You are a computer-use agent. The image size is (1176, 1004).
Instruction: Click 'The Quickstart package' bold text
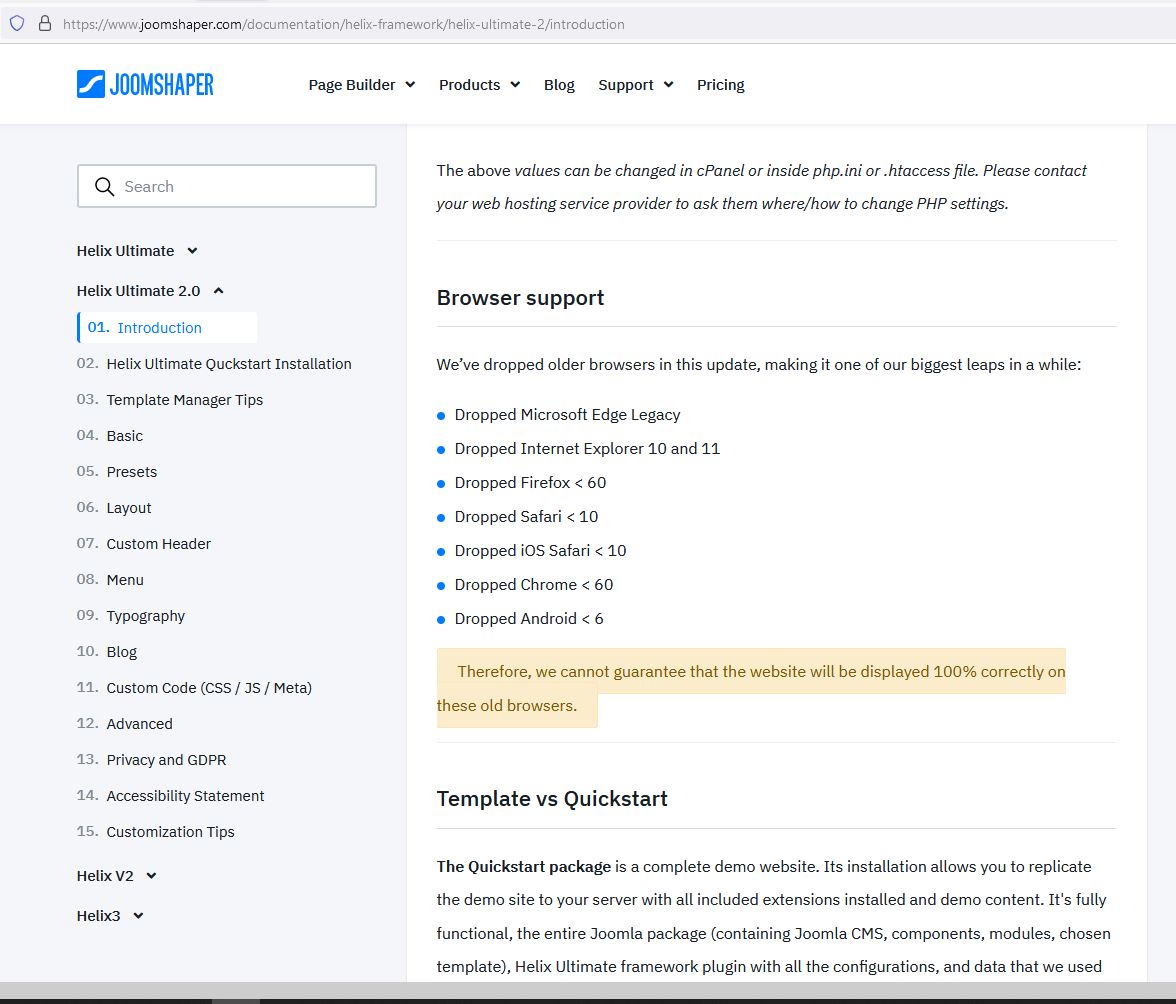tap(524, 867)
